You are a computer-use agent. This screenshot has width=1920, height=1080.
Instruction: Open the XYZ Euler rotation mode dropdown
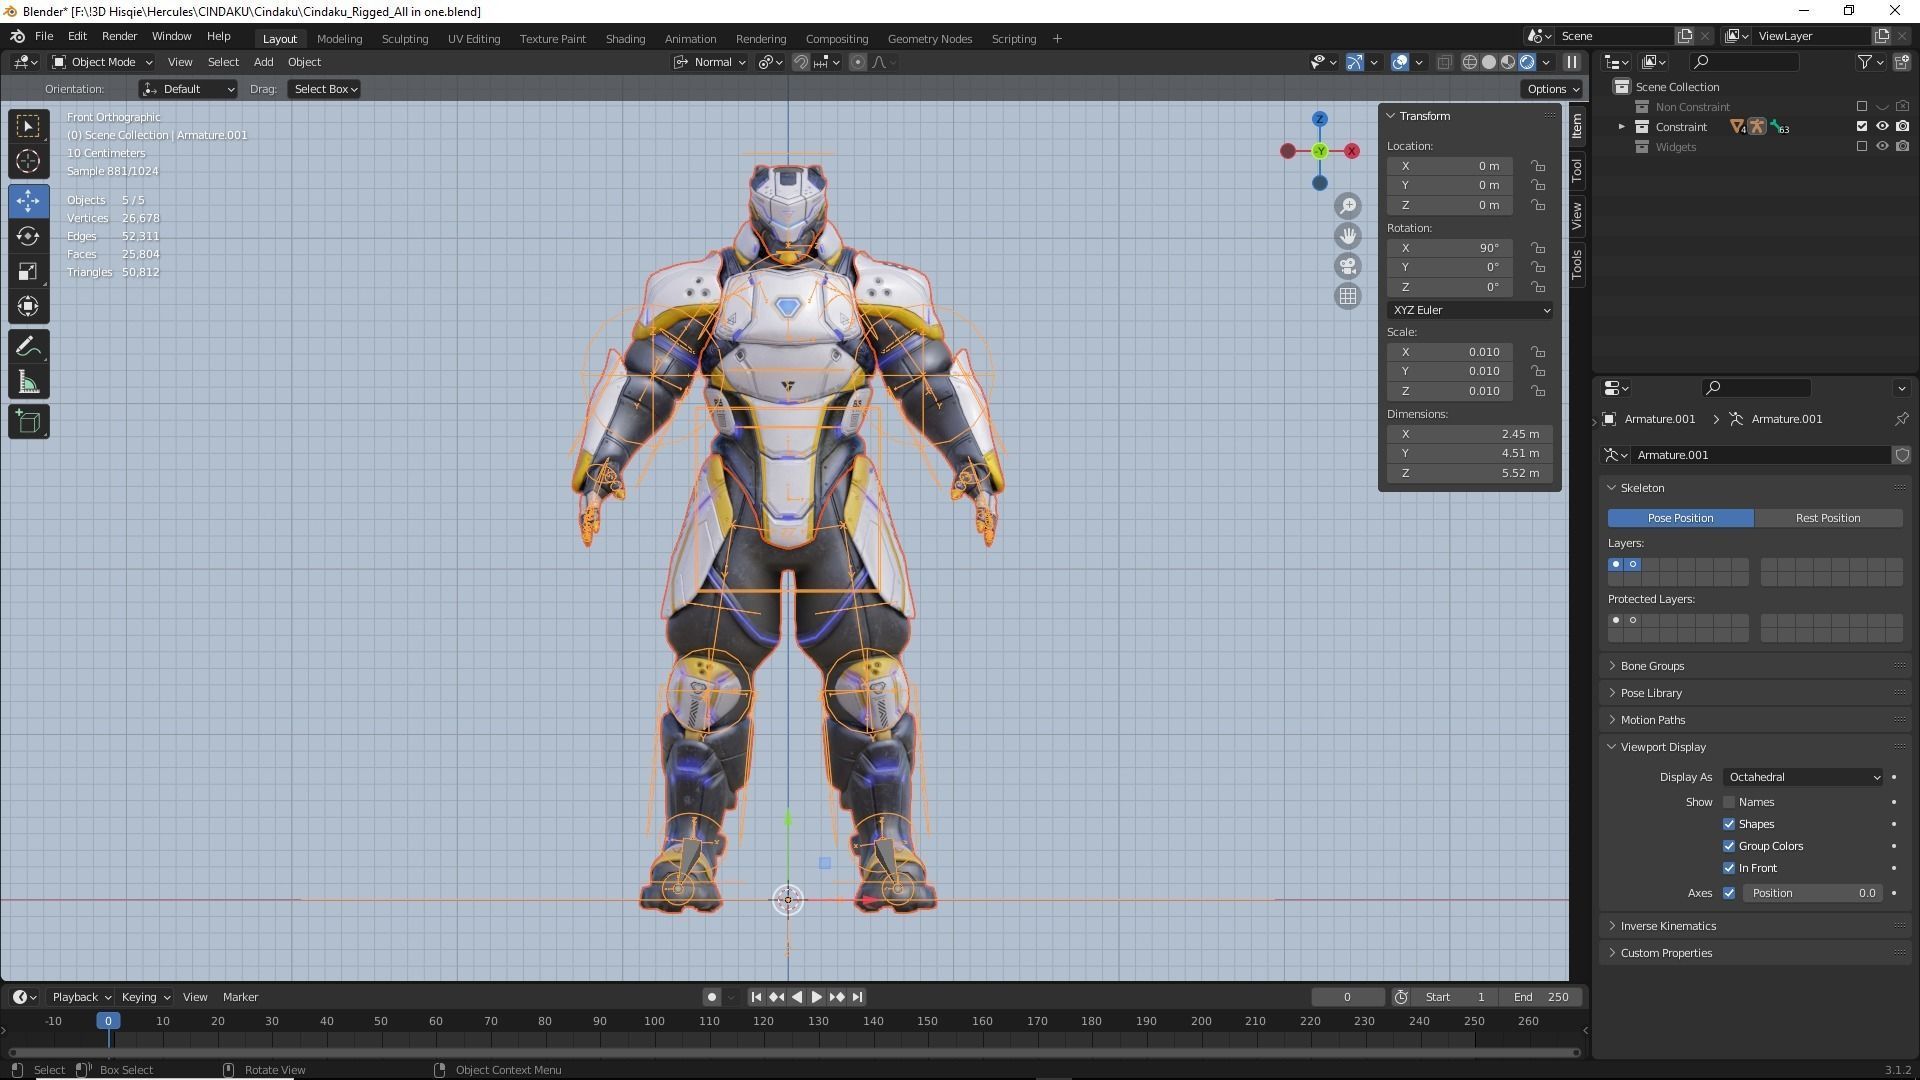point(1470,310)
